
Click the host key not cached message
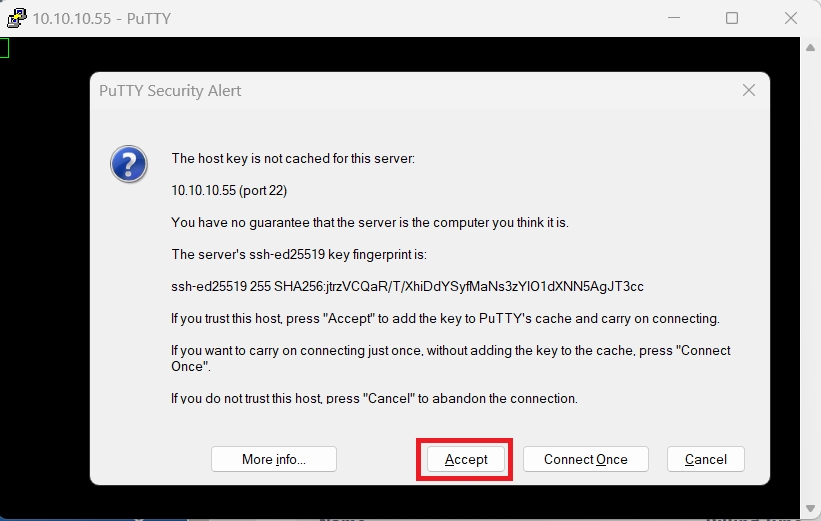pyautogui.click(x=292, y=158)
